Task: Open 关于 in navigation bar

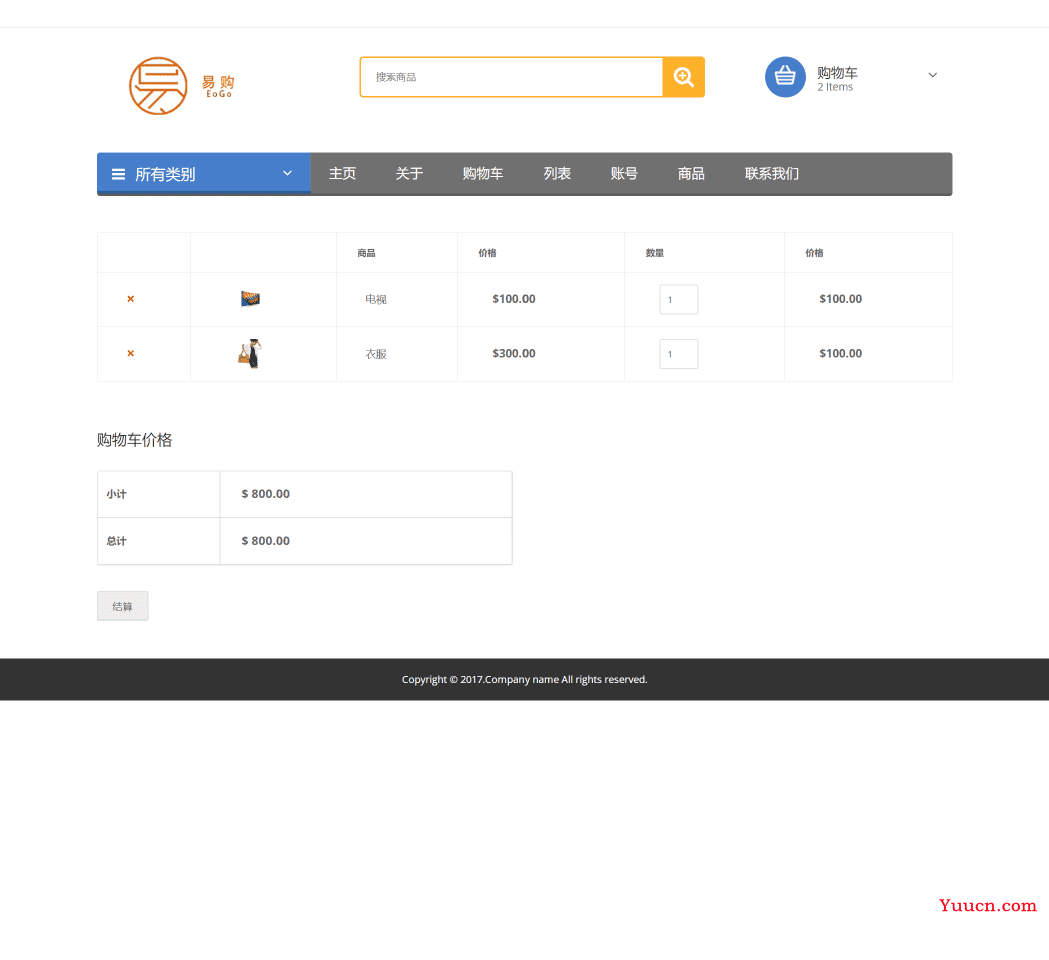Action: click(409, 174)
